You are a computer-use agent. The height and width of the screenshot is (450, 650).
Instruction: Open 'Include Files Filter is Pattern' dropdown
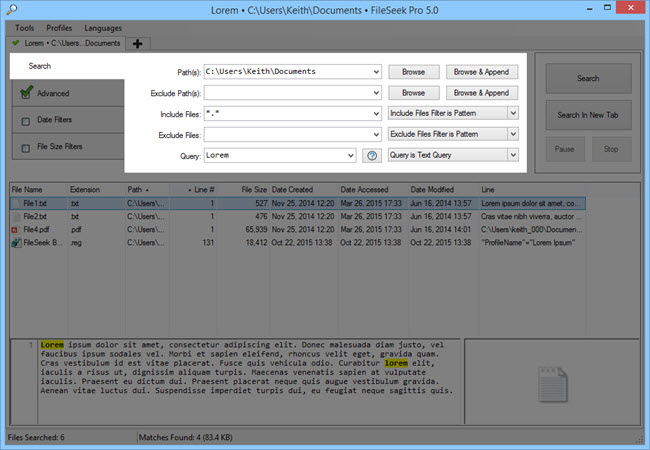pyautogui.click(x=453, y=113)
